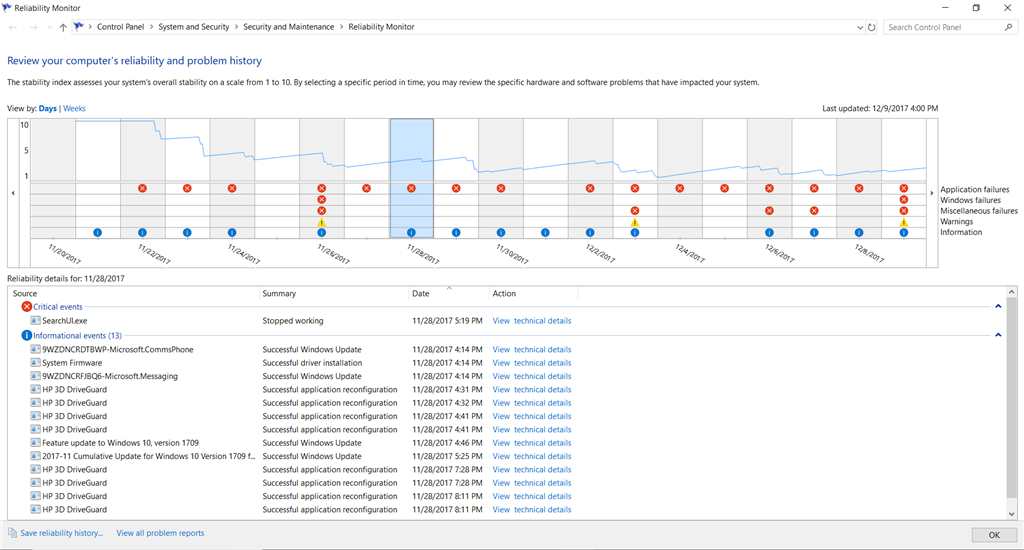The height and width of the screenshot is (550, 1024).
Task: Navigate to Security and Maintenance breadcrumb
Action: [x=289, y=27]
